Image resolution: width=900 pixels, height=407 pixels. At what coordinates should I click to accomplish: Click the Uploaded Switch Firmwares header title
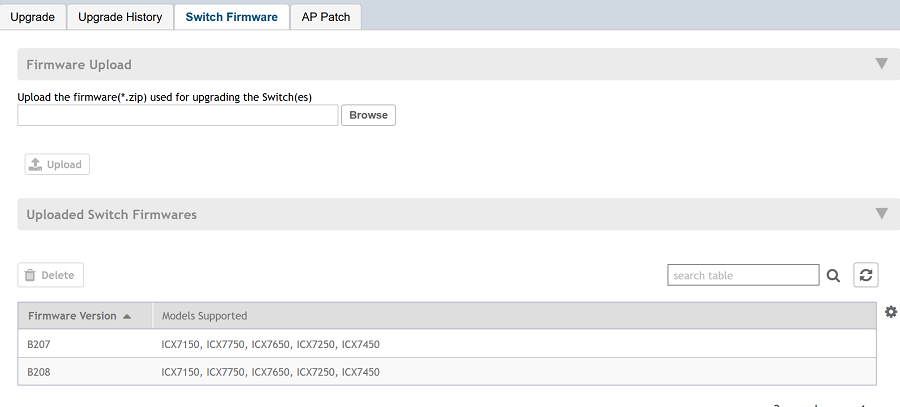111,214
